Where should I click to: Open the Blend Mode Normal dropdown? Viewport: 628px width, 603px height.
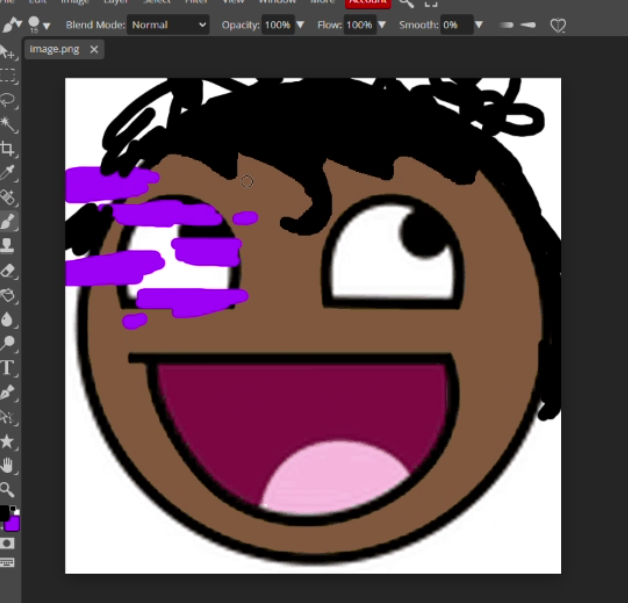click(168, 25)
